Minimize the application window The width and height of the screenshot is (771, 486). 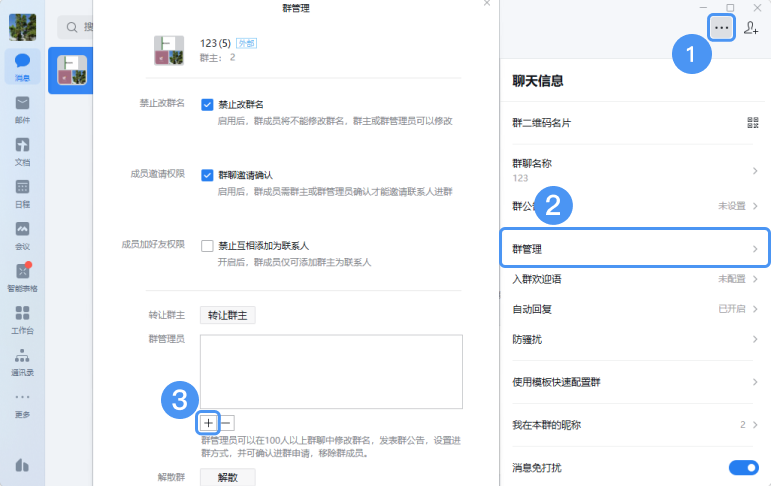tap(703, 7)
